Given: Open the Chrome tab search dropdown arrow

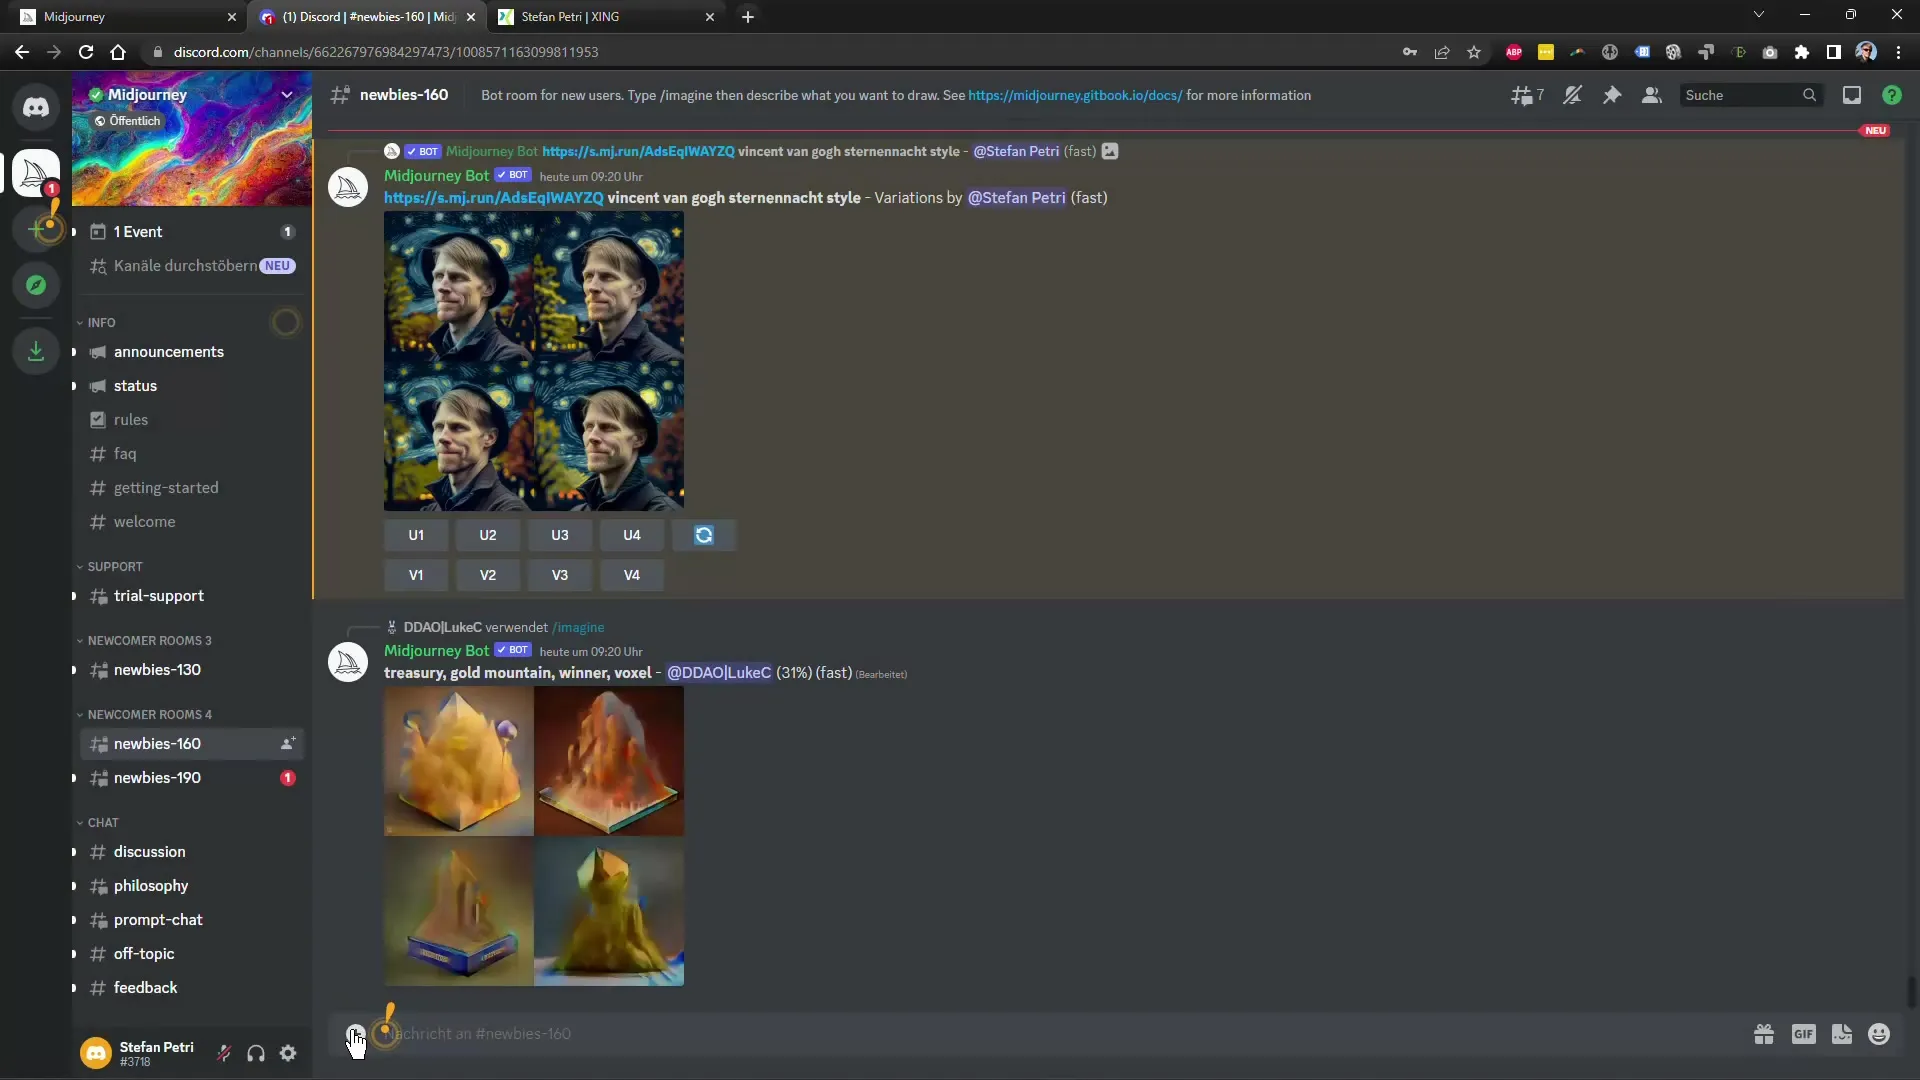Looking at the screenshot, I should point(1759,15).
